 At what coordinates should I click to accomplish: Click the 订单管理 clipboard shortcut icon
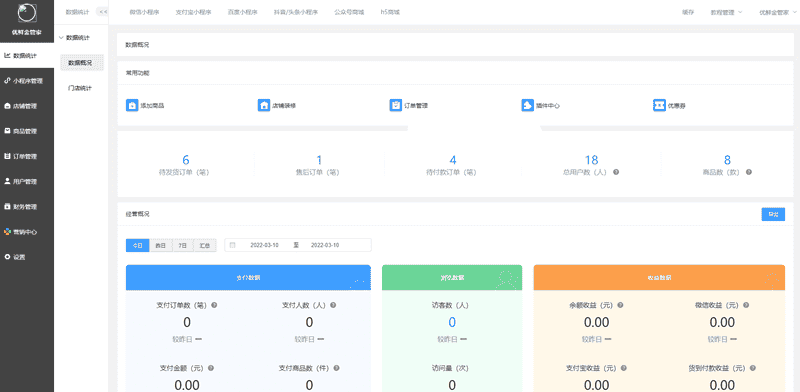click(395, 106)
